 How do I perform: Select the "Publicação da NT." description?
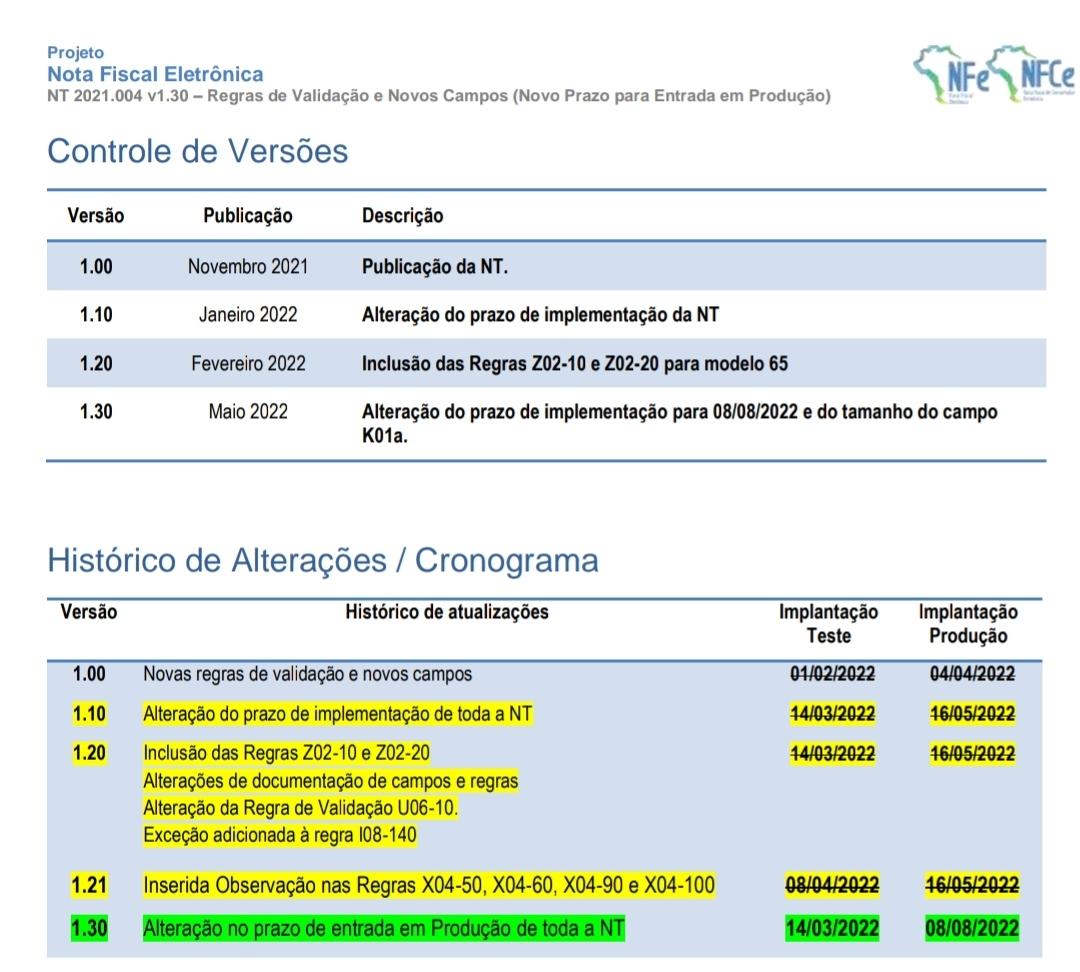click(x=435, y=267)
